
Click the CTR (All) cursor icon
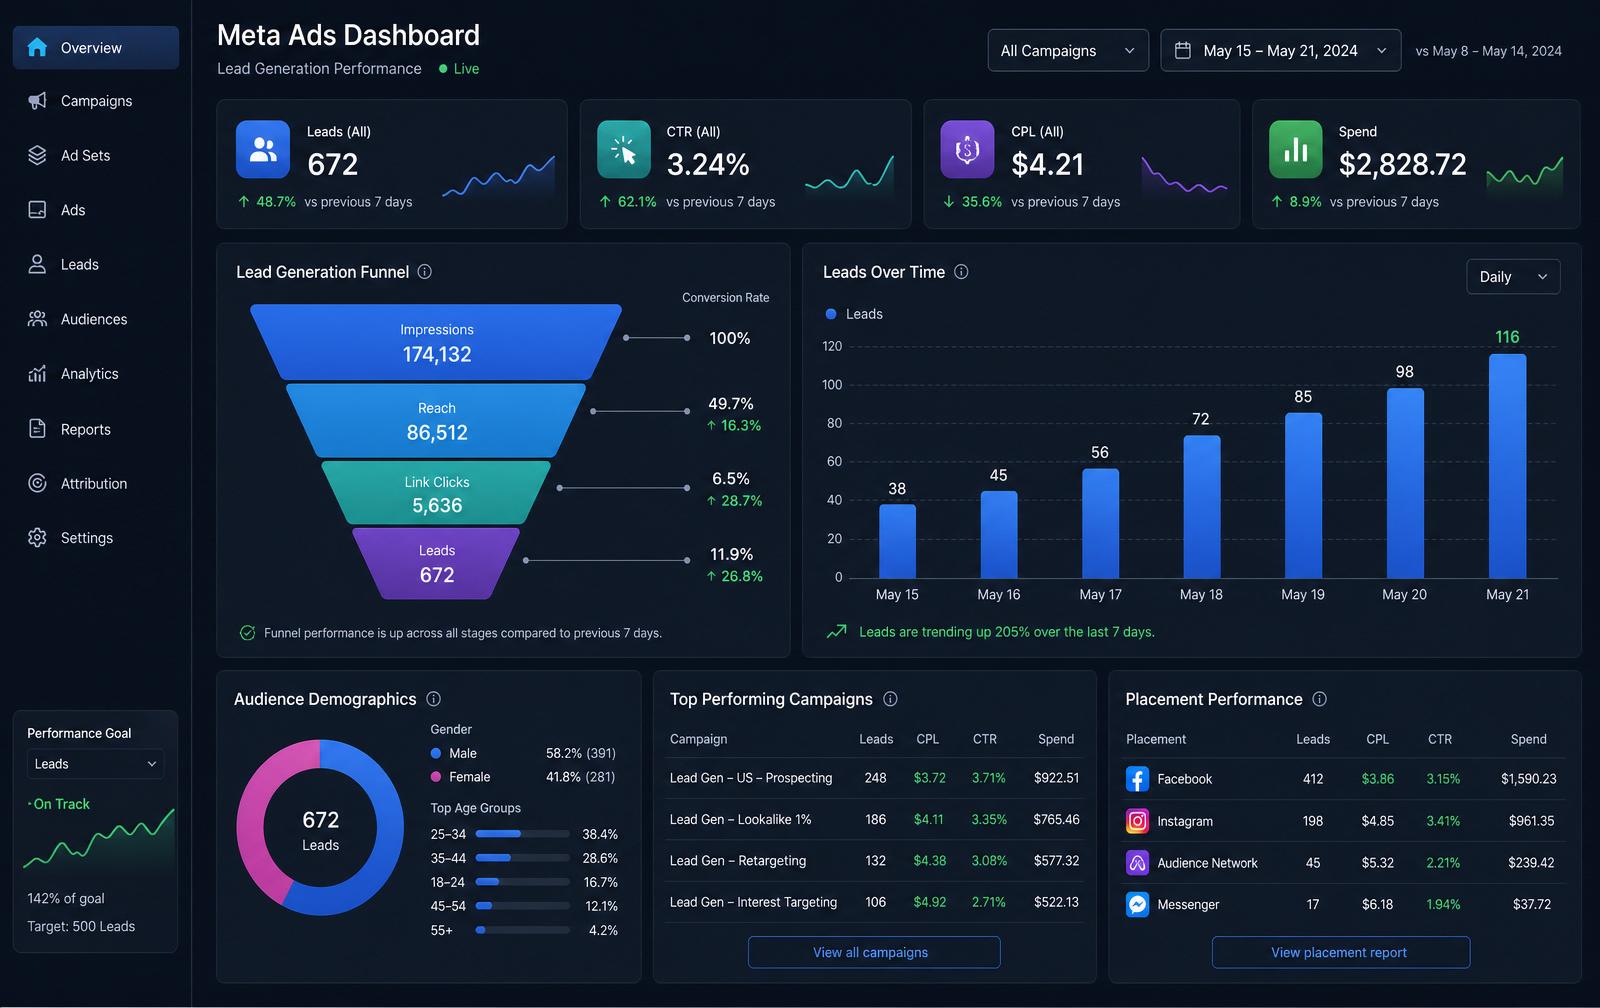click(x=623, y=149)
